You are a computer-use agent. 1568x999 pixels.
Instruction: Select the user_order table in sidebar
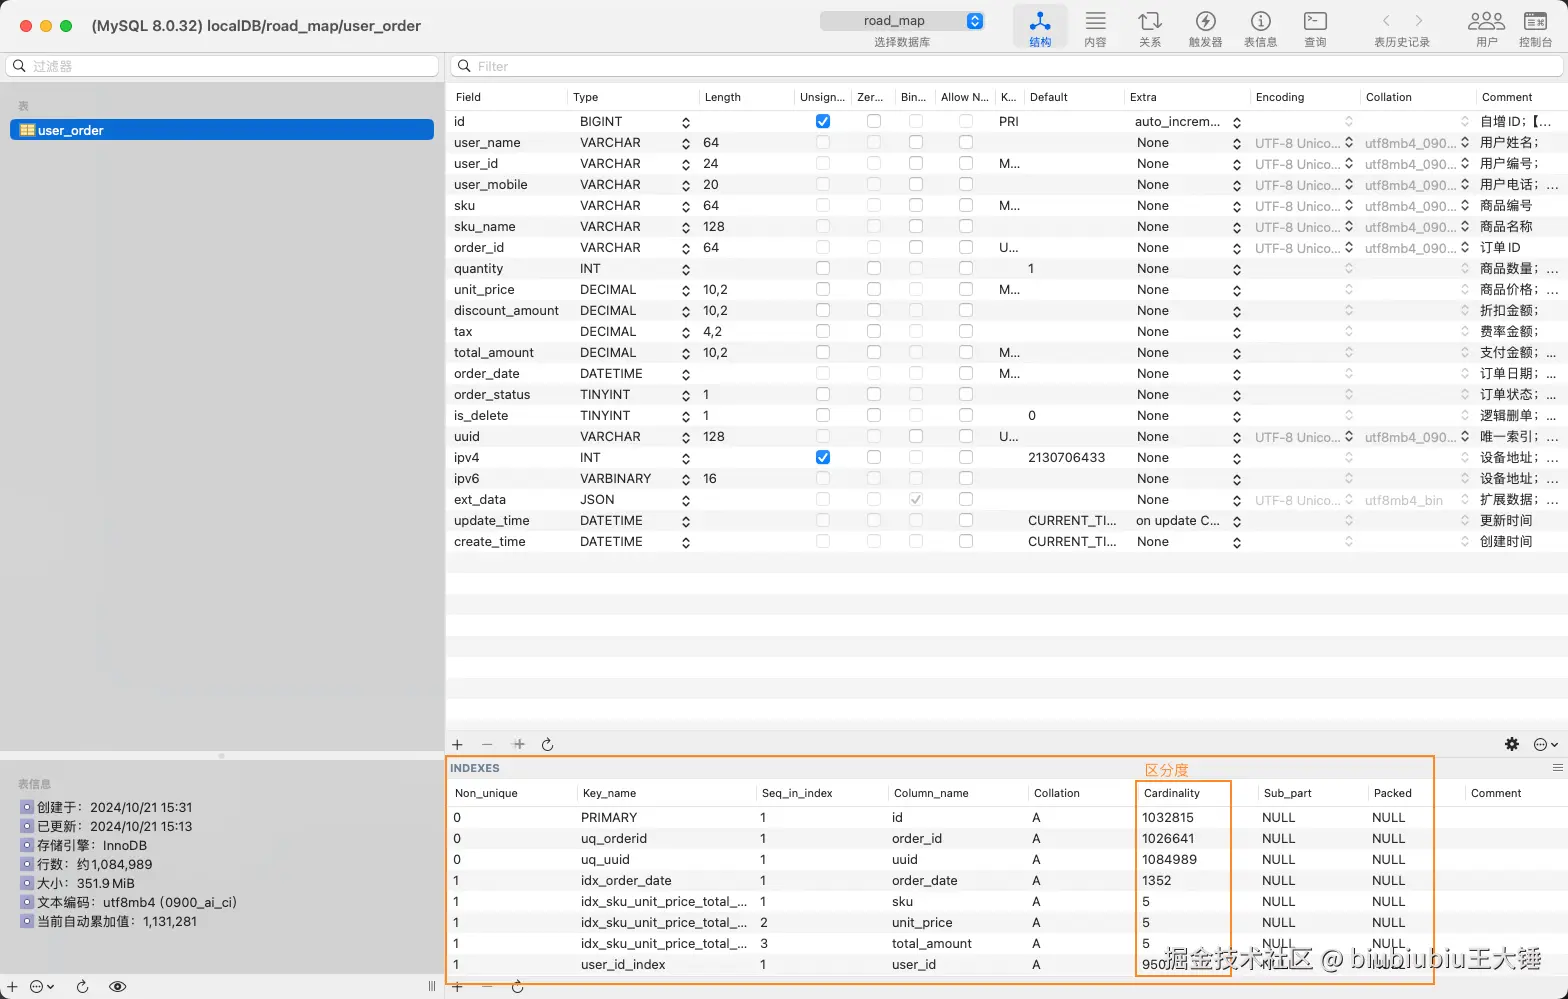tap(222, 130)
